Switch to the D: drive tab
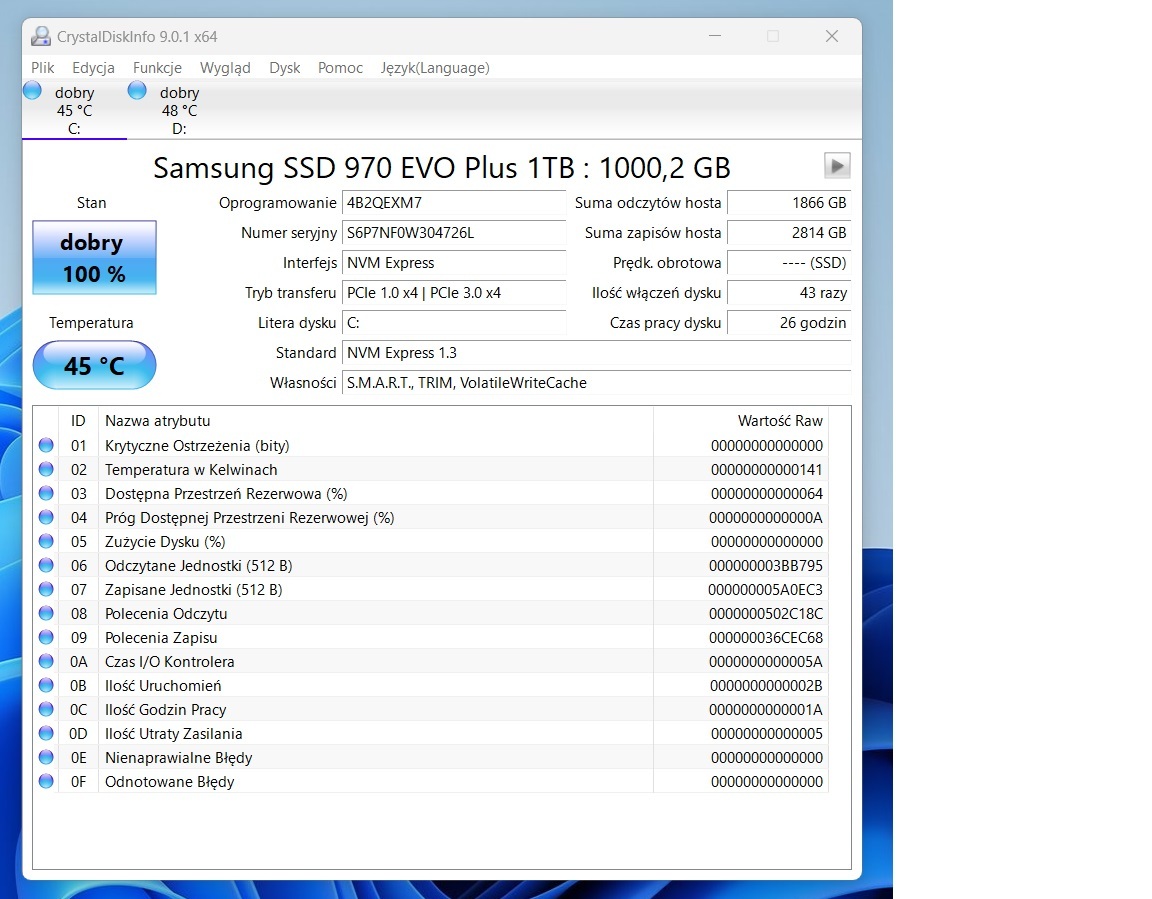The height and width of the screenshot is (899, 1152). tap(179, 109)
